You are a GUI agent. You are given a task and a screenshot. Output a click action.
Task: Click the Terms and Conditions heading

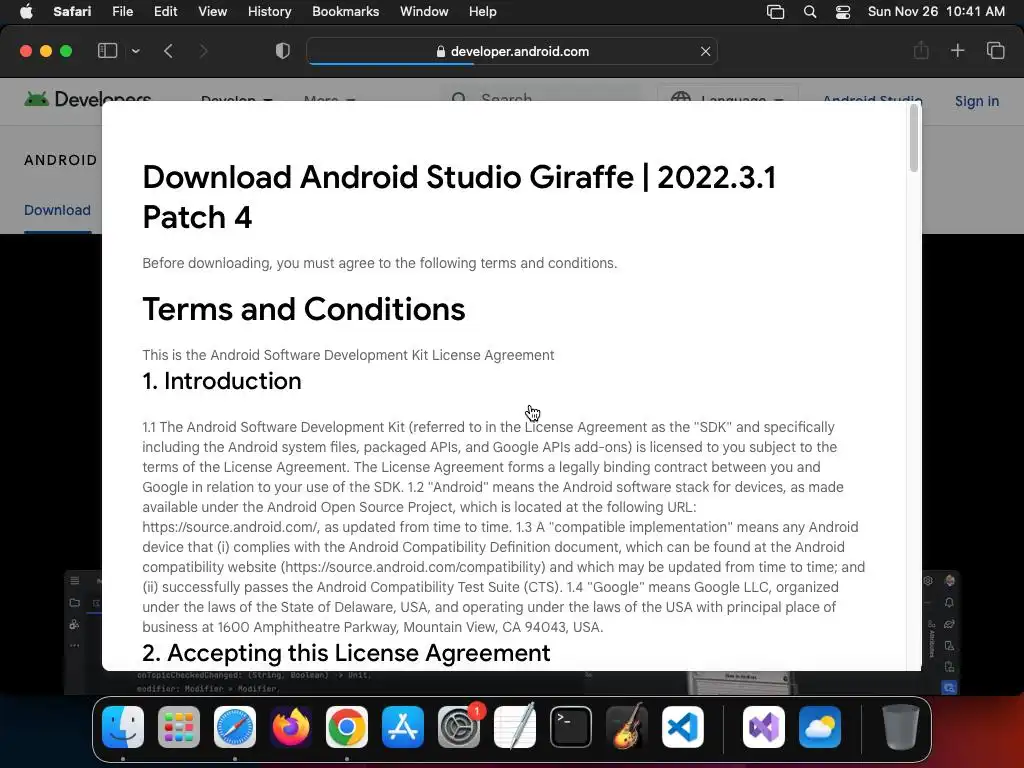coord(304,309)
